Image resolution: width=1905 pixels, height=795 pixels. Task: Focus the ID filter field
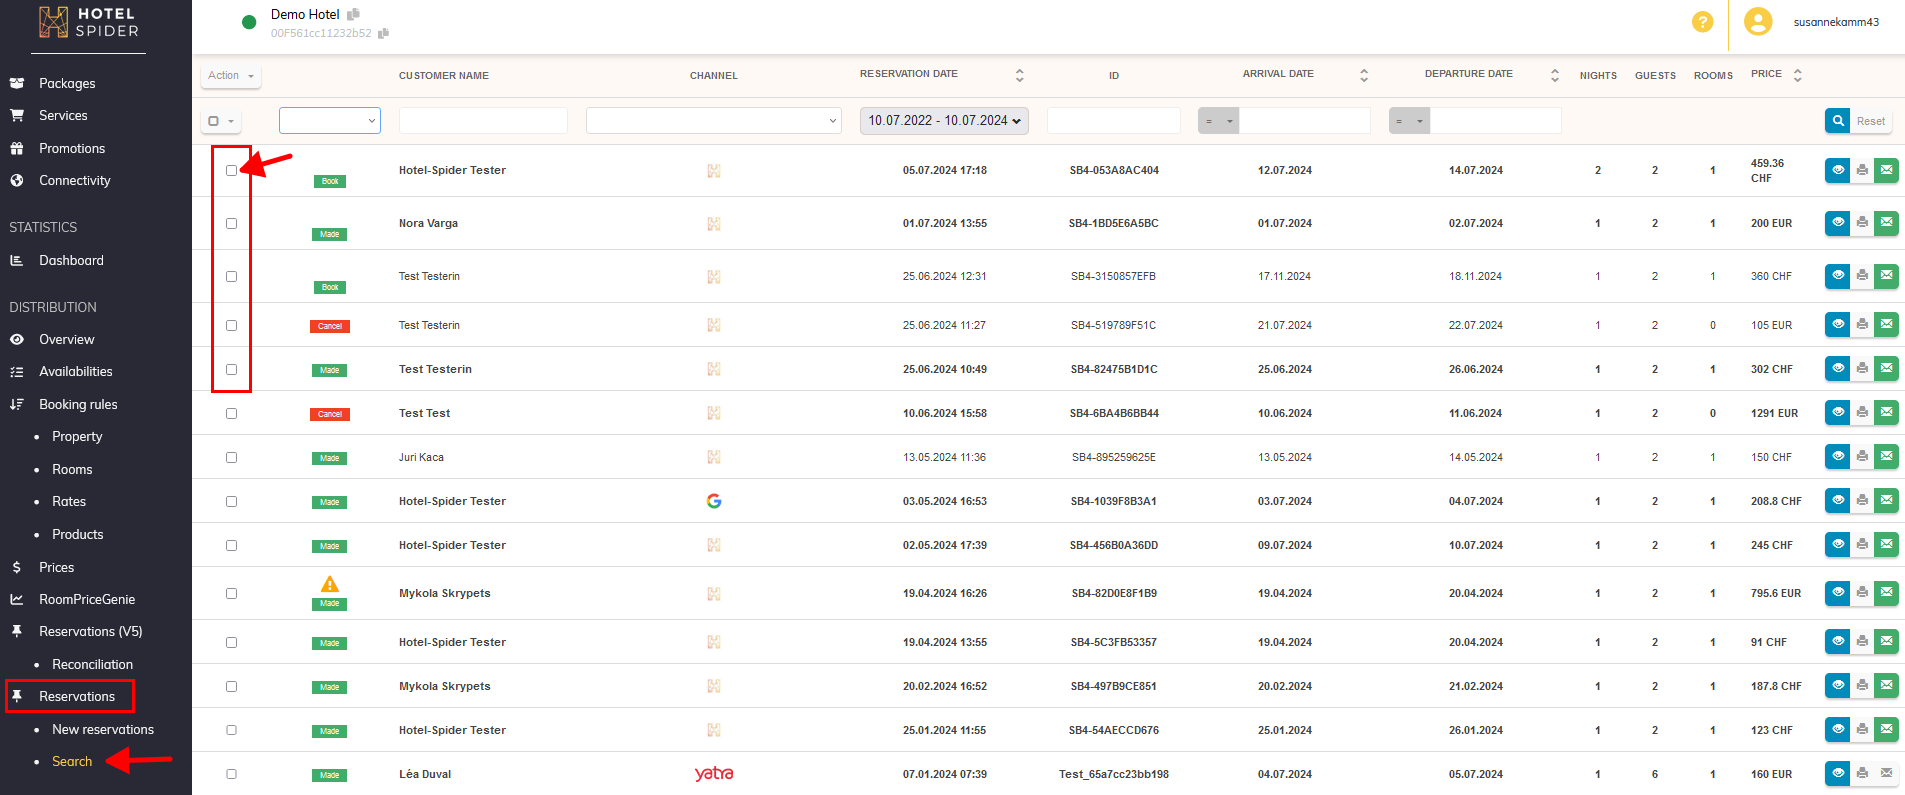tap(1114, 121)
